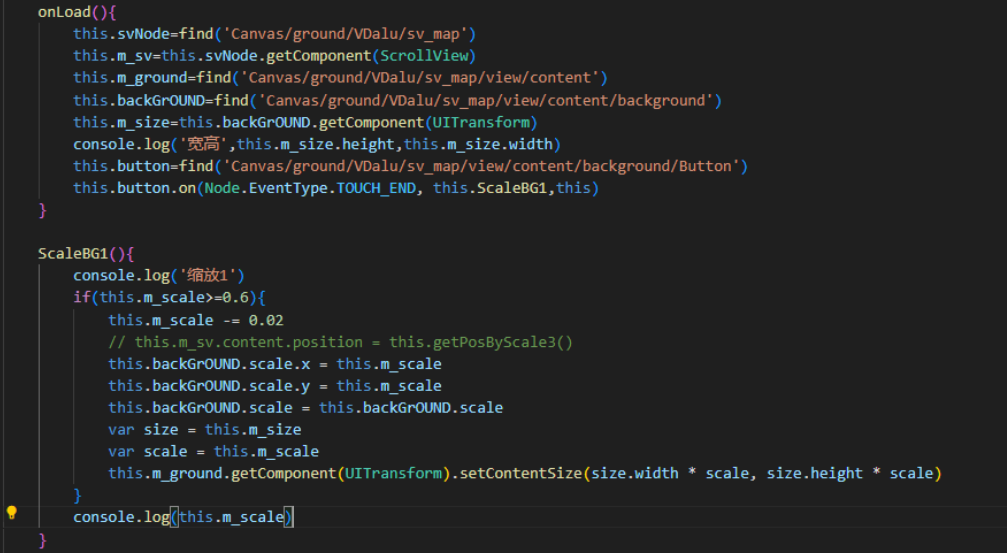Place cursor on the onLoad method name
The height and width of the screenshot is (553, 1007).
(64, 12)
